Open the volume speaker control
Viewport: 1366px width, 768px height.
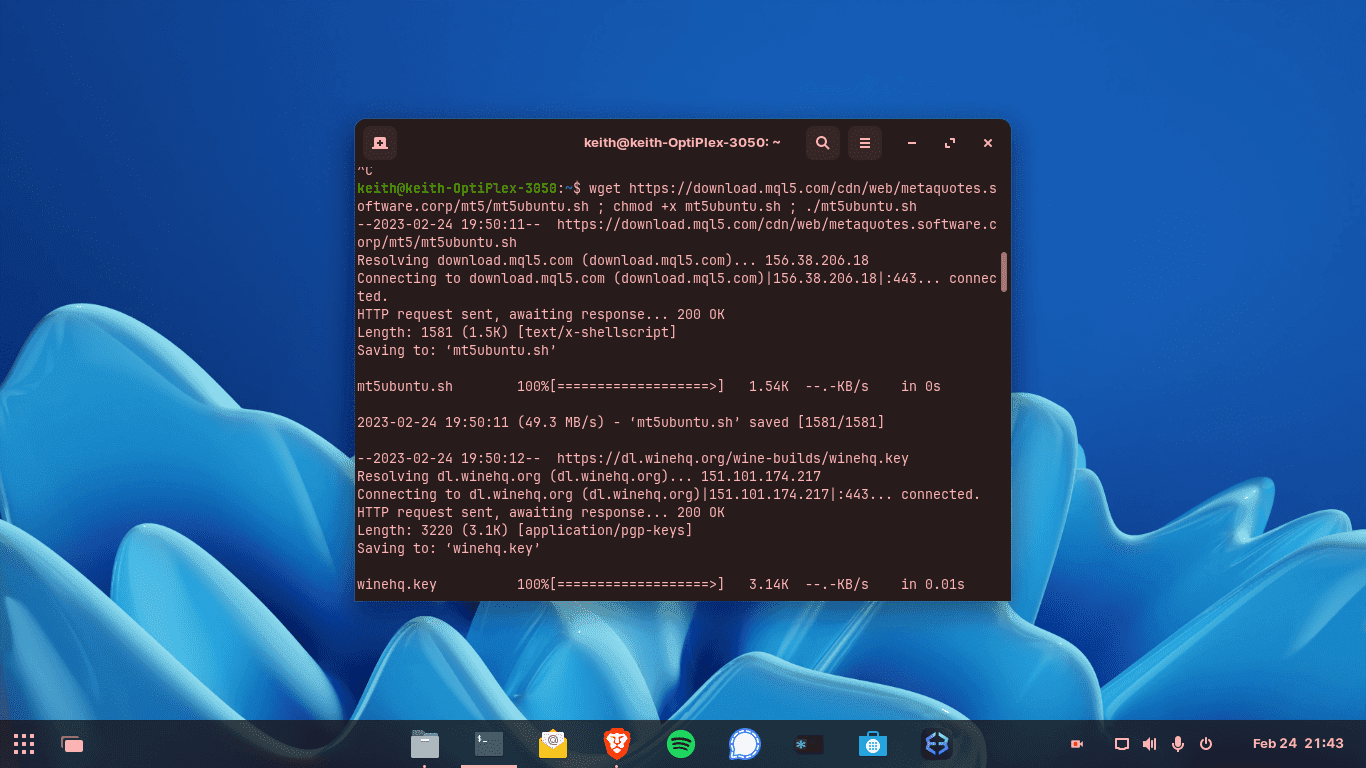coord(1150,744)
